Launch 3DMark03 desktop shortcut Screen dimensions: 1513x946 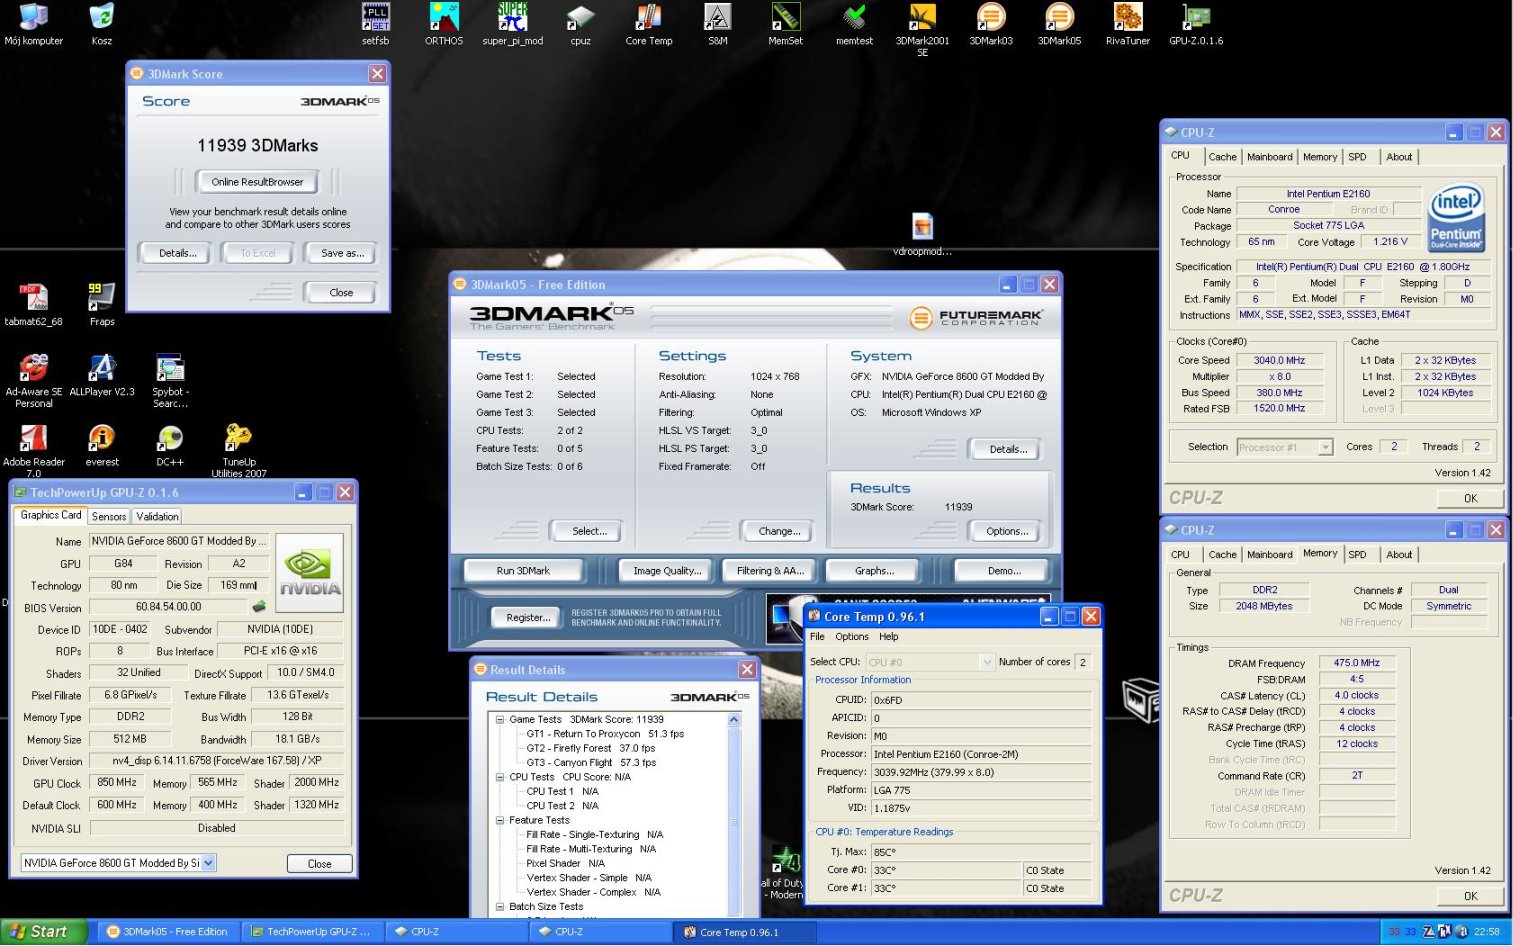tap(991, 24)
